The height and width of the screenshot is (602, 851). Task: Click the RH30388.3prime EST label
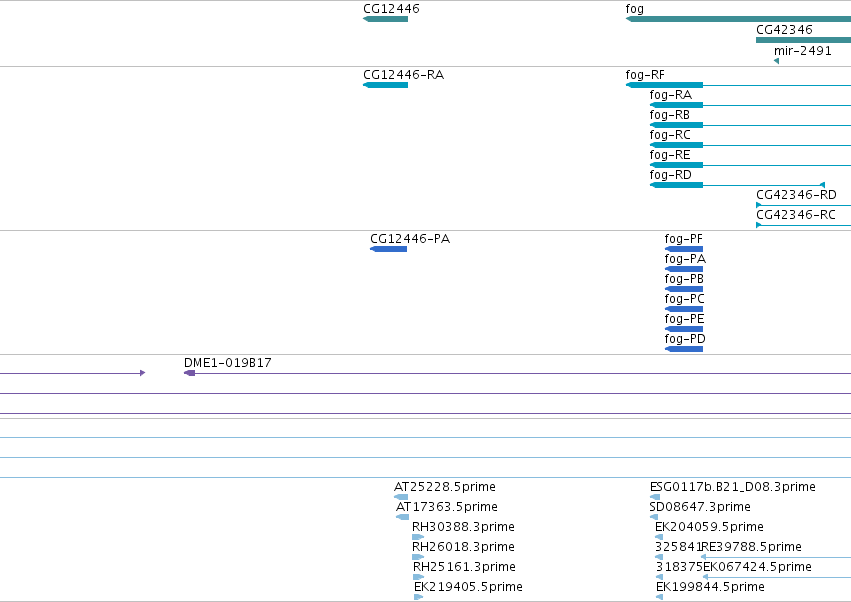[463, 527]
